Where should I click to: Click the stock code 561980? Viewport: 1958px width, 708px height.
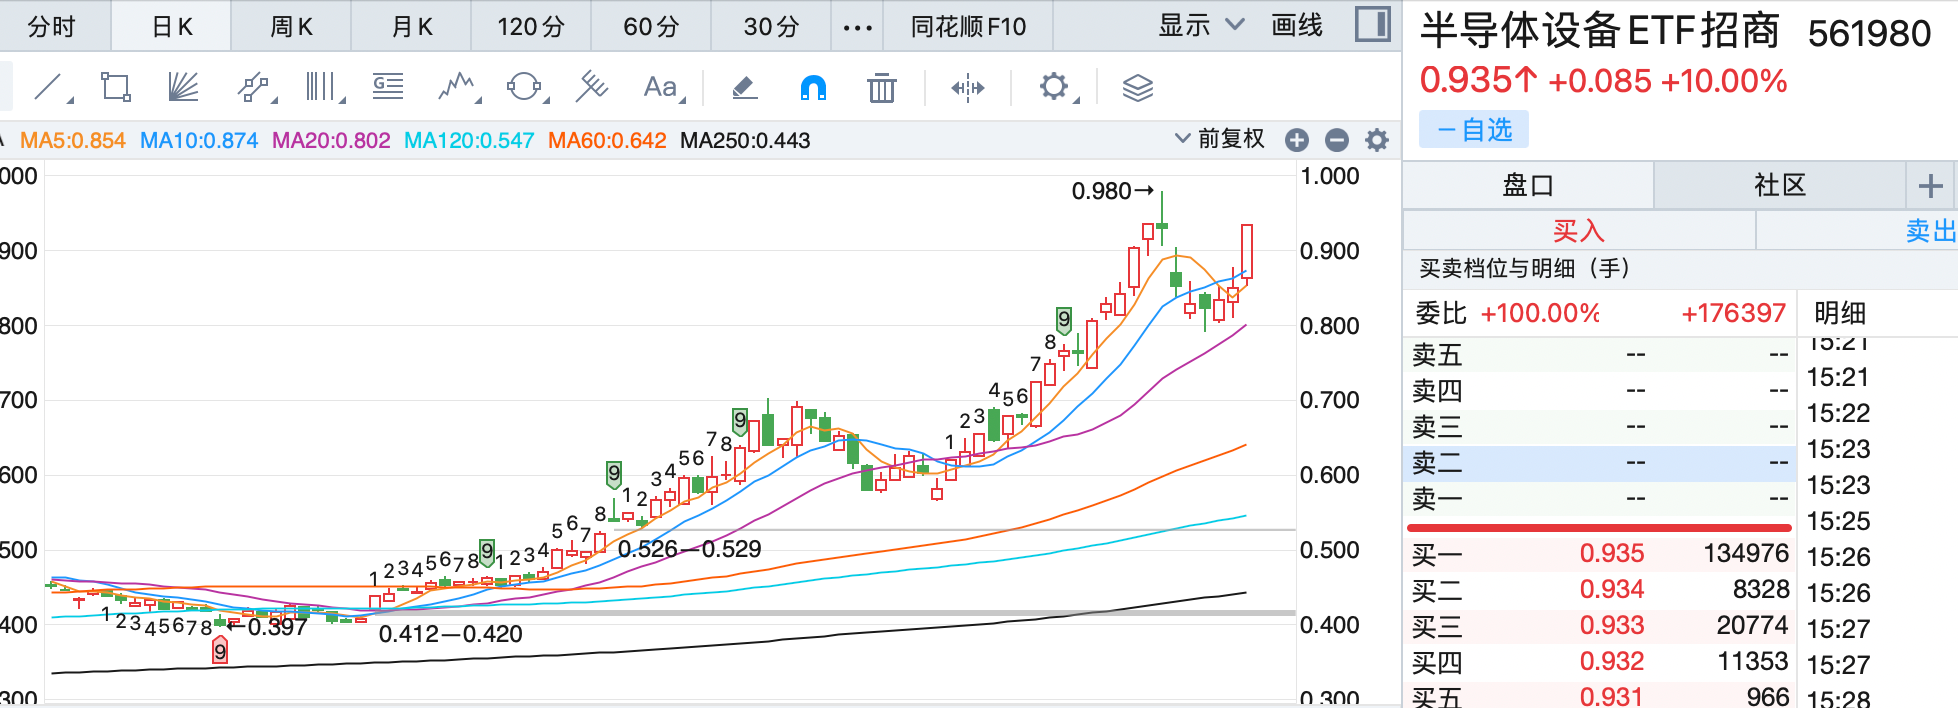point(1869,34)
